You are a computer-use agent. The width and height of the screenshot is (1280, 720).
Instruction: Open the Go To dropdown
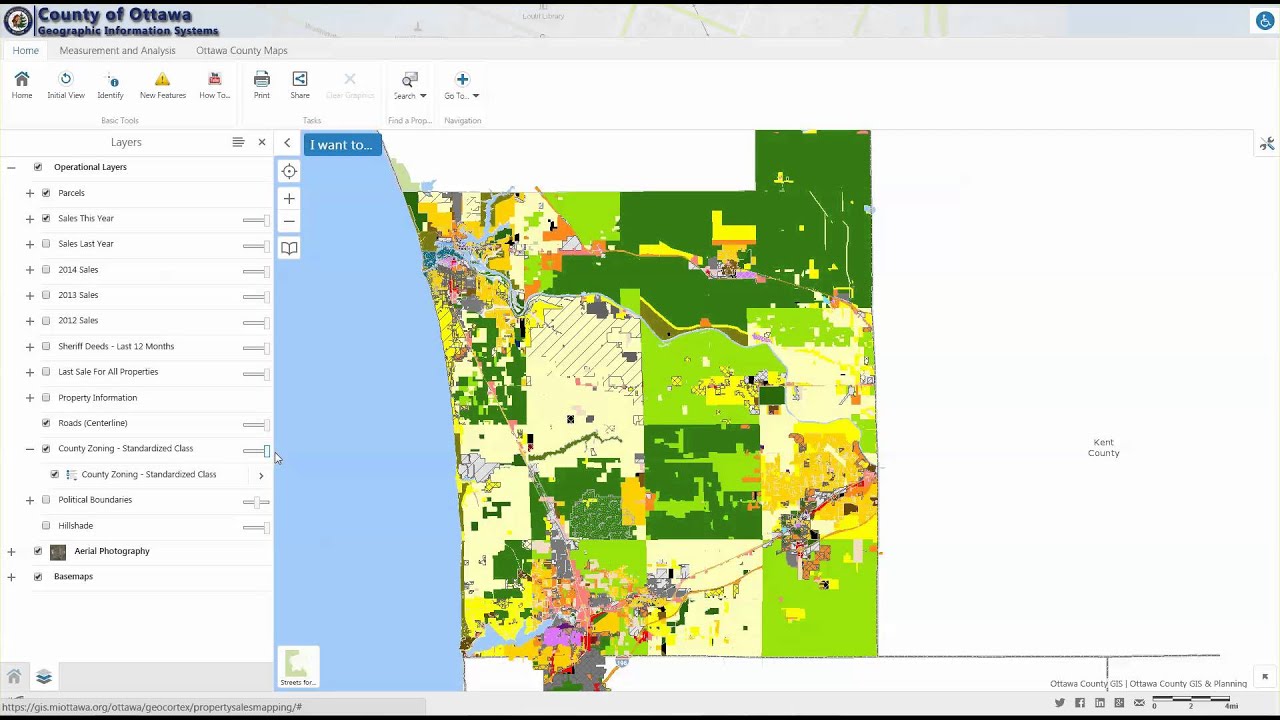click(x=462, y=85)
